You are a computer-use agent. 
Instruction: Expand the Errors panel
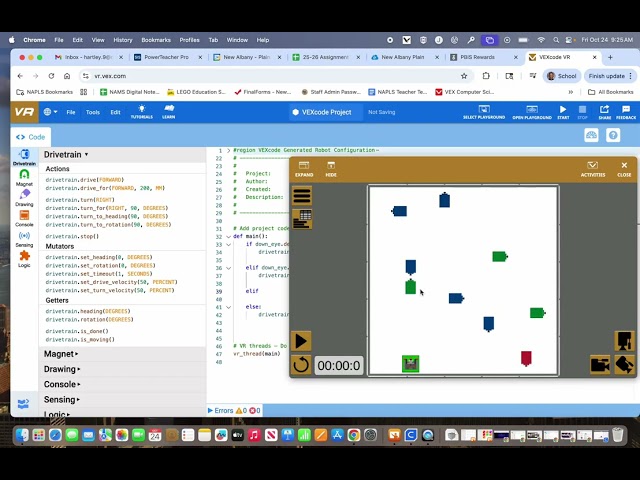[220, 411]
